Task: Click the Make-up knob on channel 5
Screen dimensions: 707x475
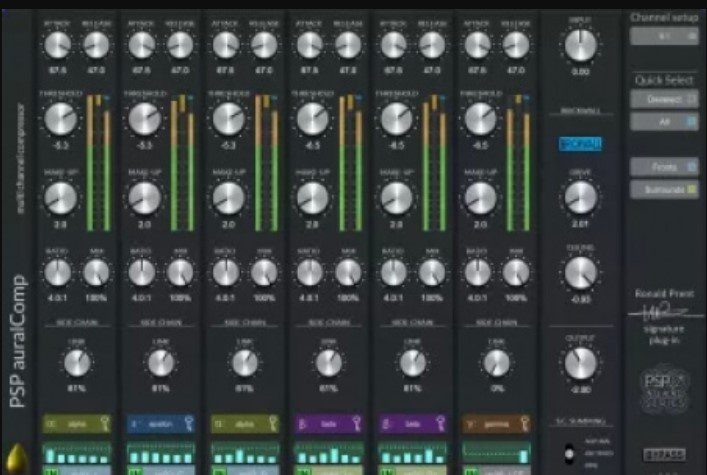Action: (x=396, y=198)
